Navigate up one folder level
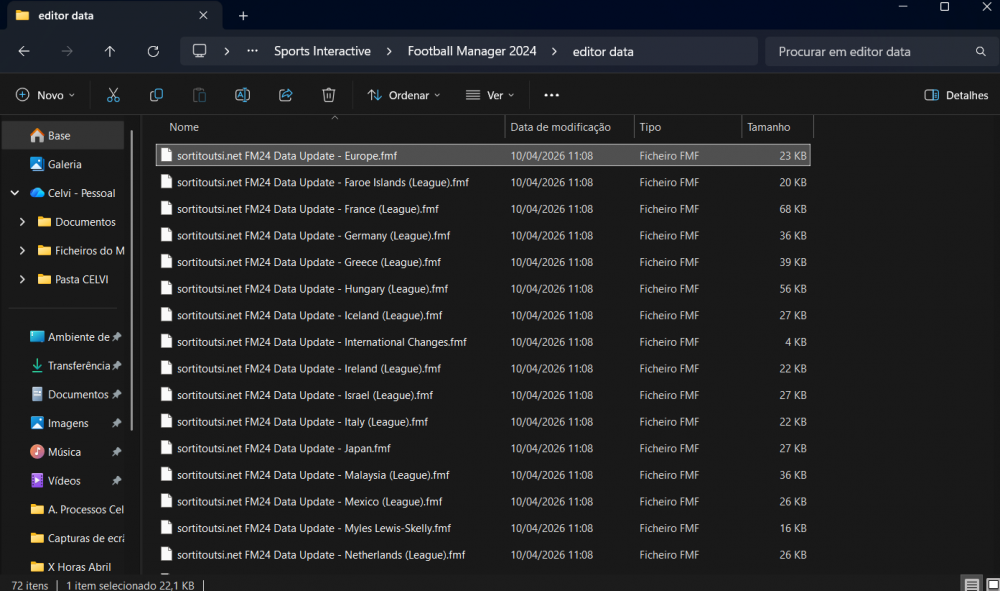This screenshot has height=591, width=1000. pyautogui.click(x=110, y=51)
